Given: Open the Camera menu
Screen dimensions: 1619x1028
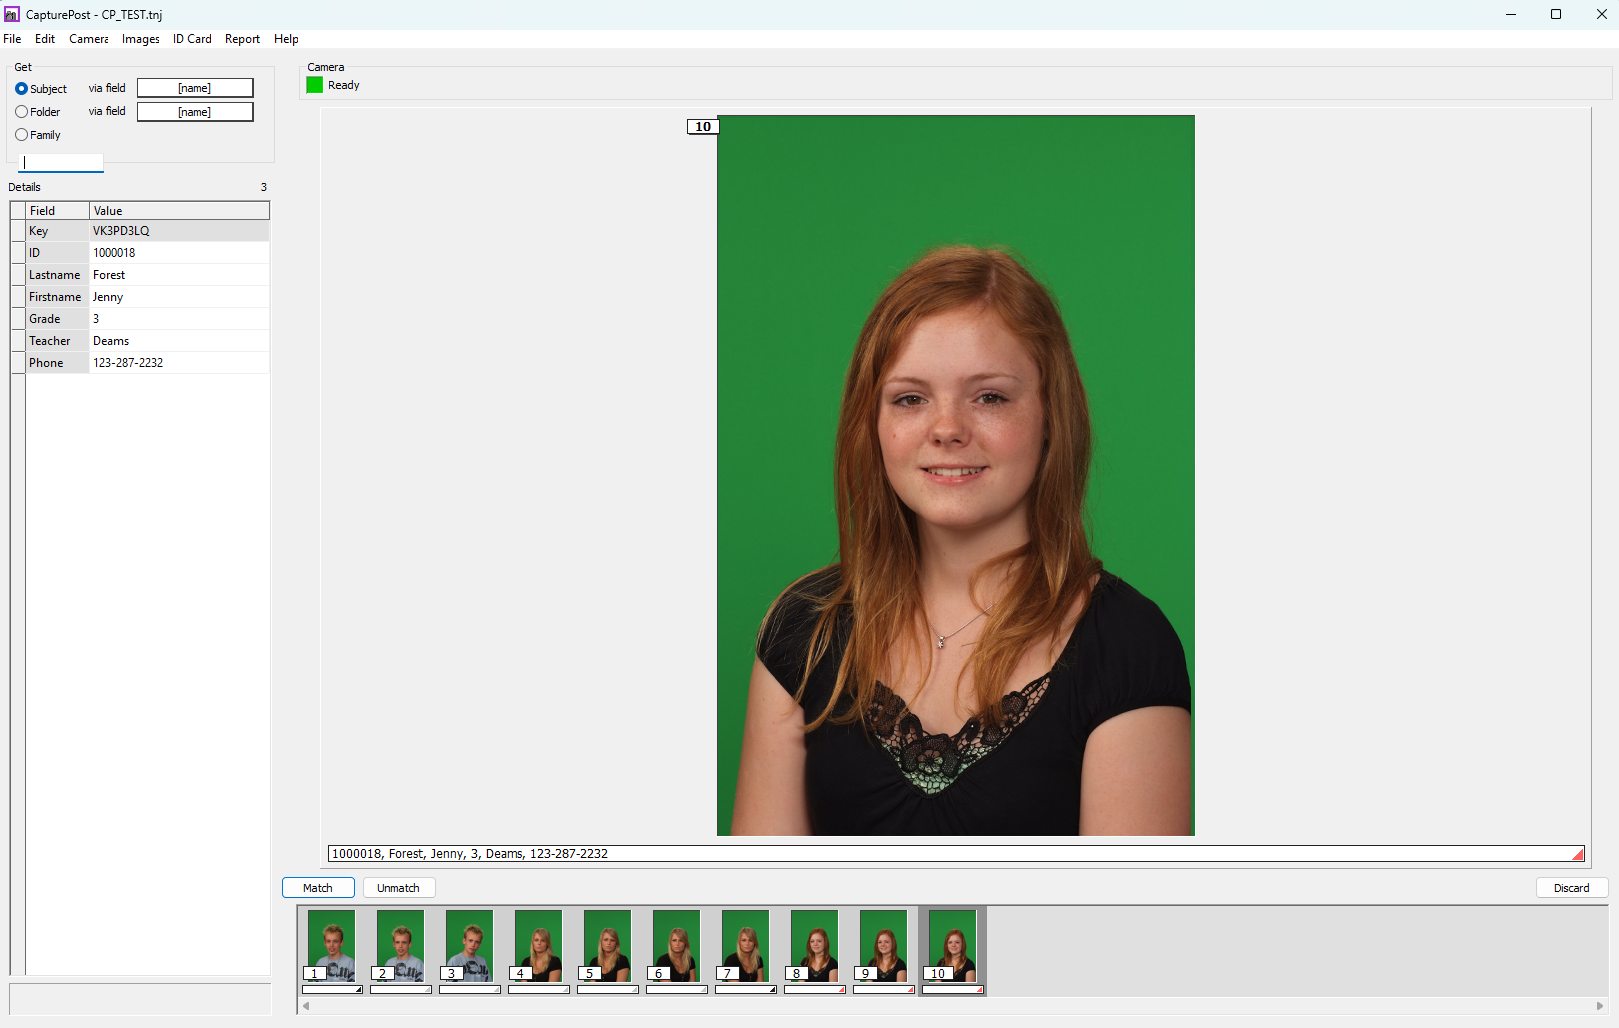Looking at the screenshot, I should click(88, 39).
